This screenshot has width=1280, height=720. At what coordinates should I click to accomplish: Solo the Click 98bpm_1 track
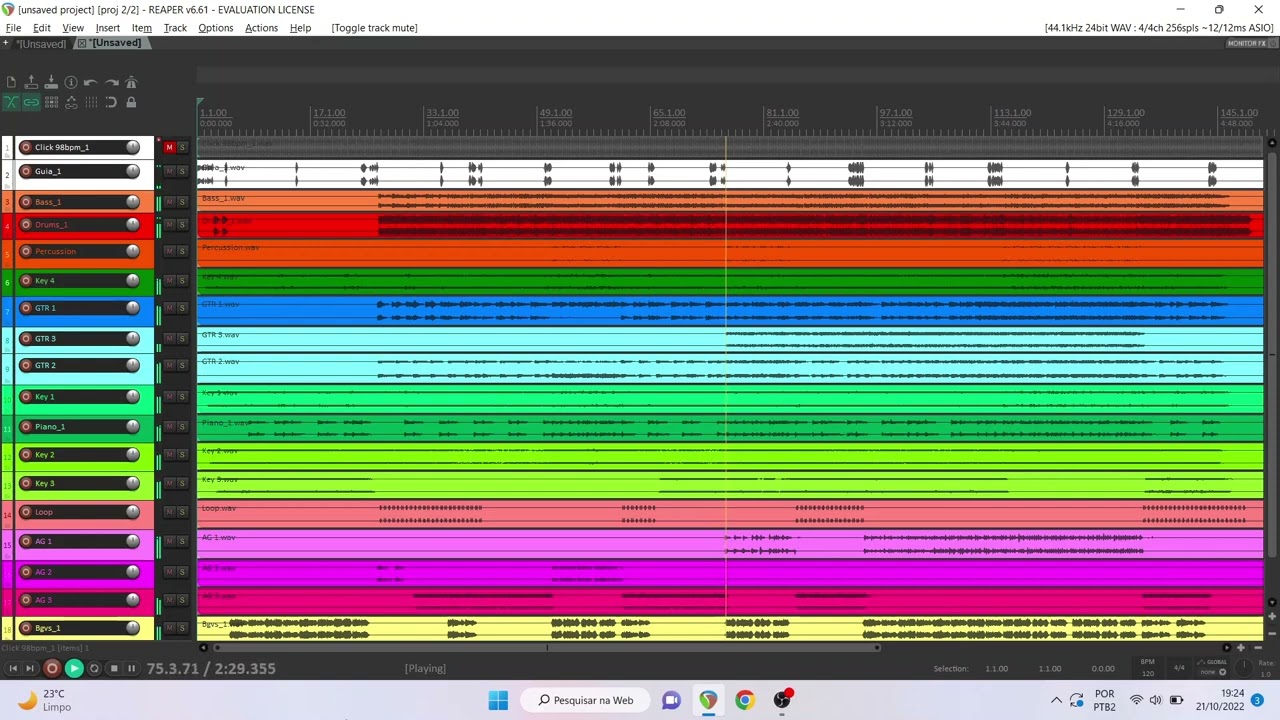[x=182, y=147]
